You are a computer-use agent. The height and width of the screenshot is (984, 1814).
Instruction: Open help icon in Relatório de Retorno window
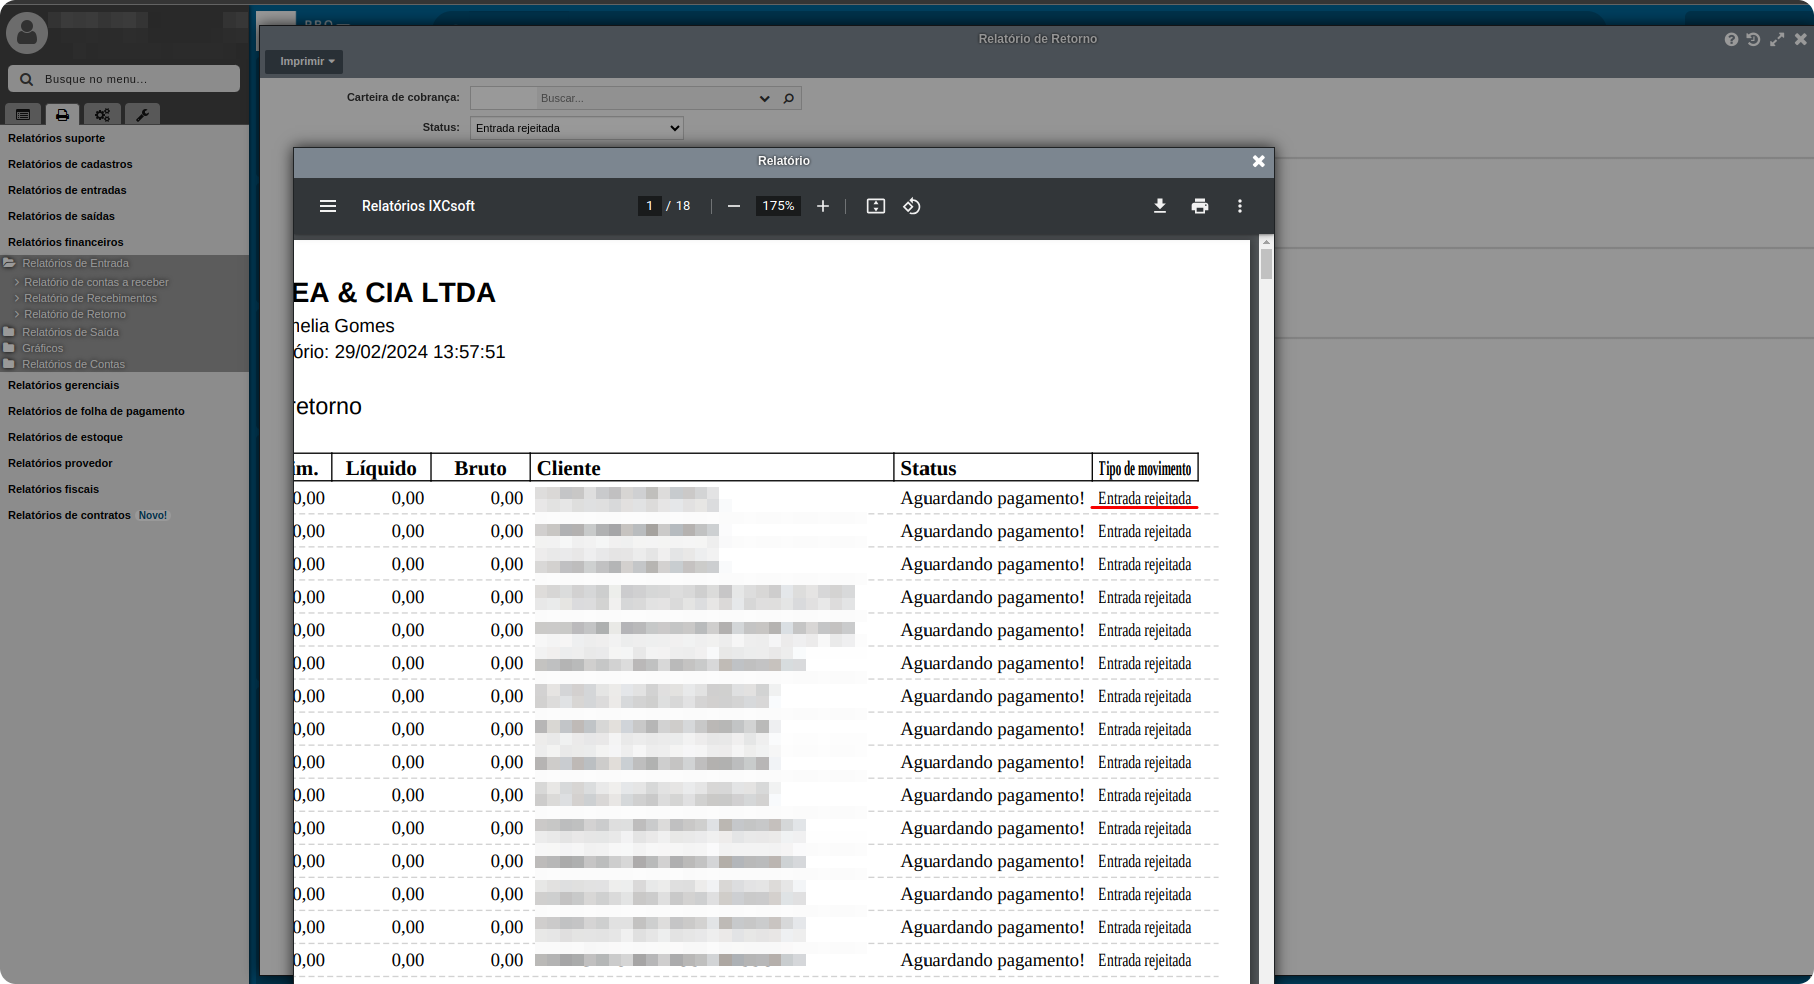tap(1731, 39)
